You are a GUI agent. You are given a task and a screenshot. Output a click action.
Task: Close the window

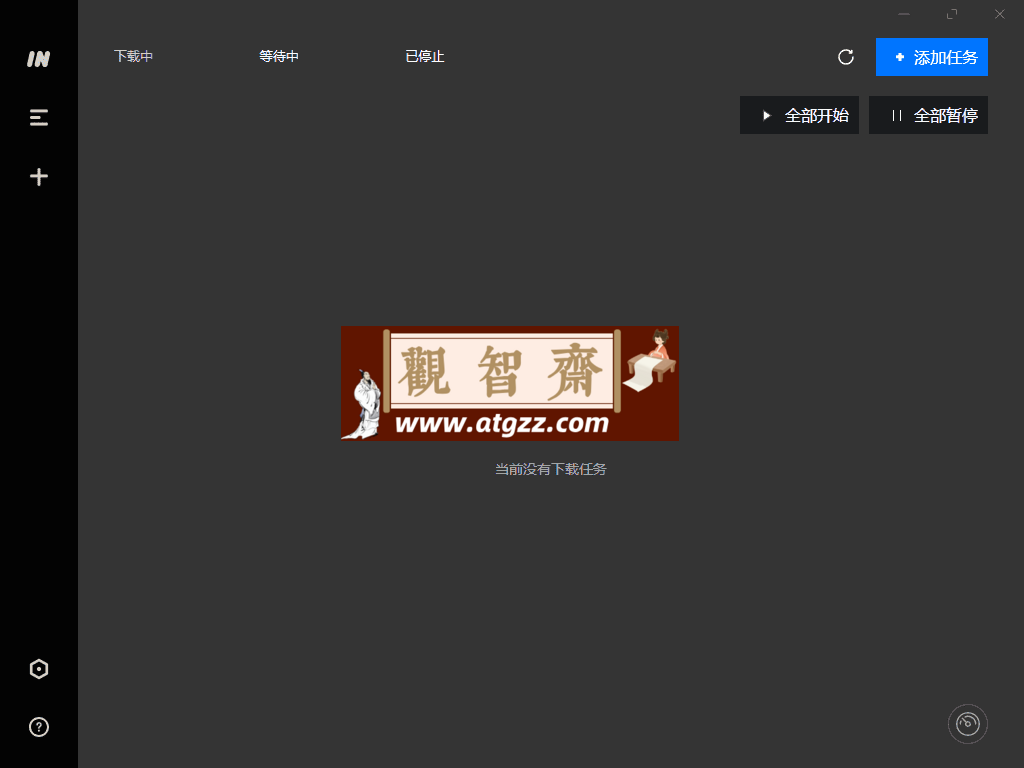tap(999, 14)
